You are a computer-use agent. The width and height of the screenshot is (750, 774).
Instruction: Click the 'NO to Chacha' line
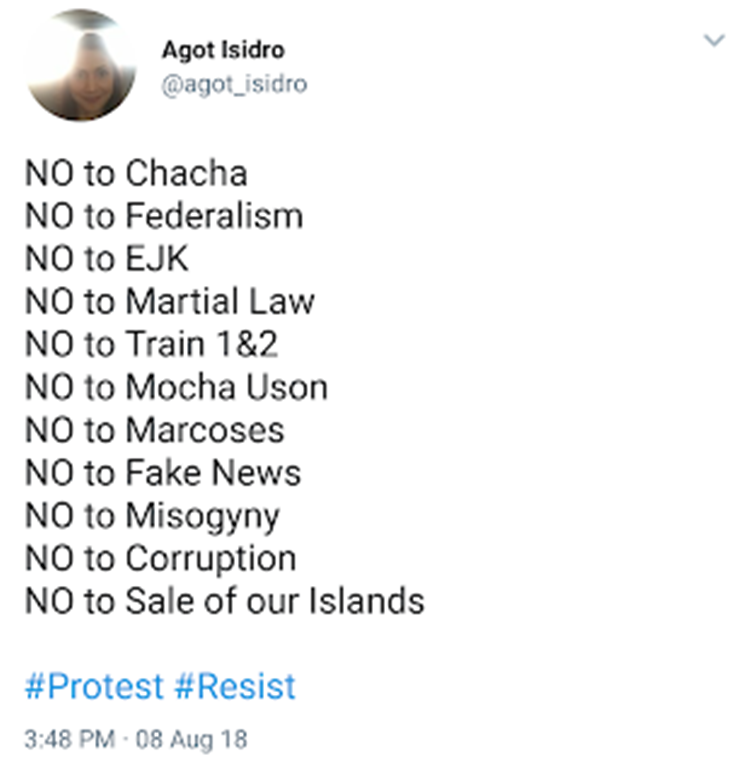pos(135,173)
